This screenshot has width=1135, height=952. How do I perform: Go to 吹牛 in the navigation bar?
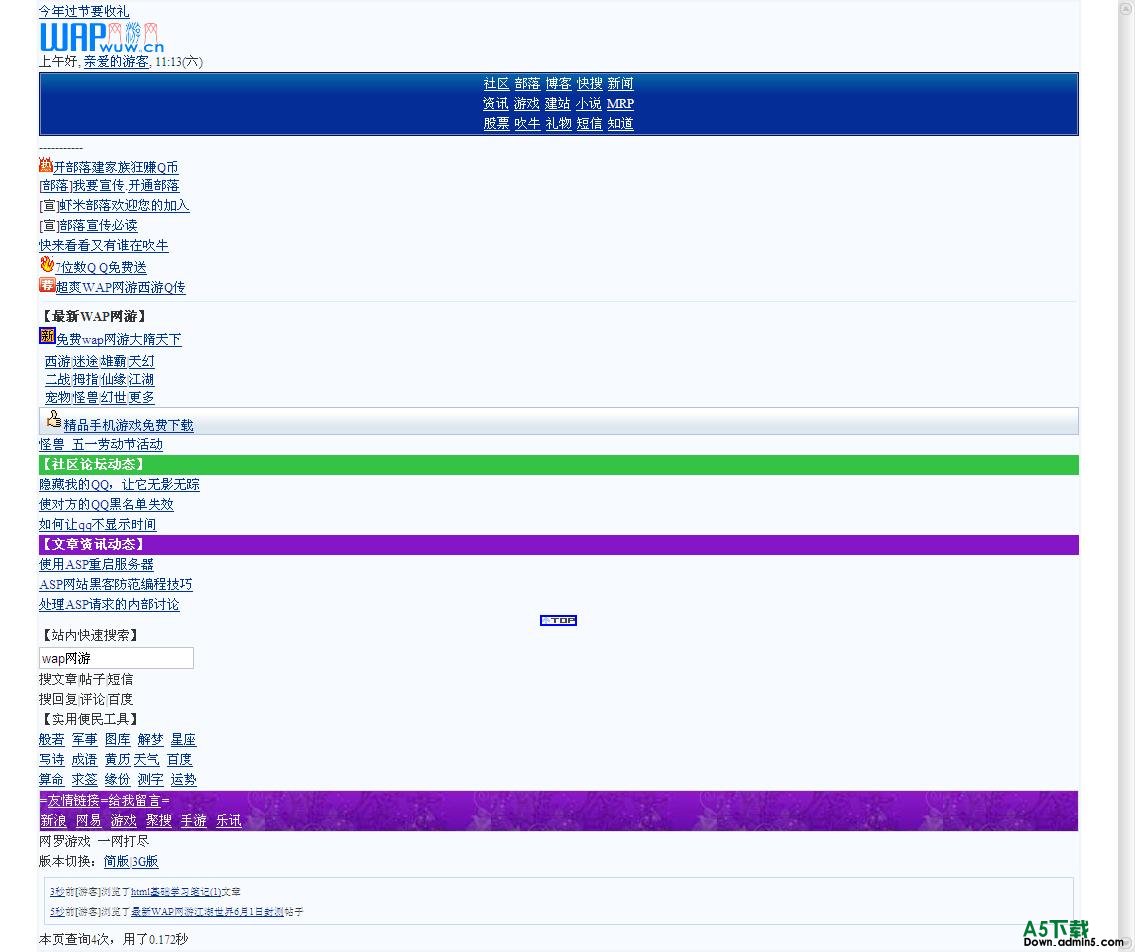tap(528, 124)
